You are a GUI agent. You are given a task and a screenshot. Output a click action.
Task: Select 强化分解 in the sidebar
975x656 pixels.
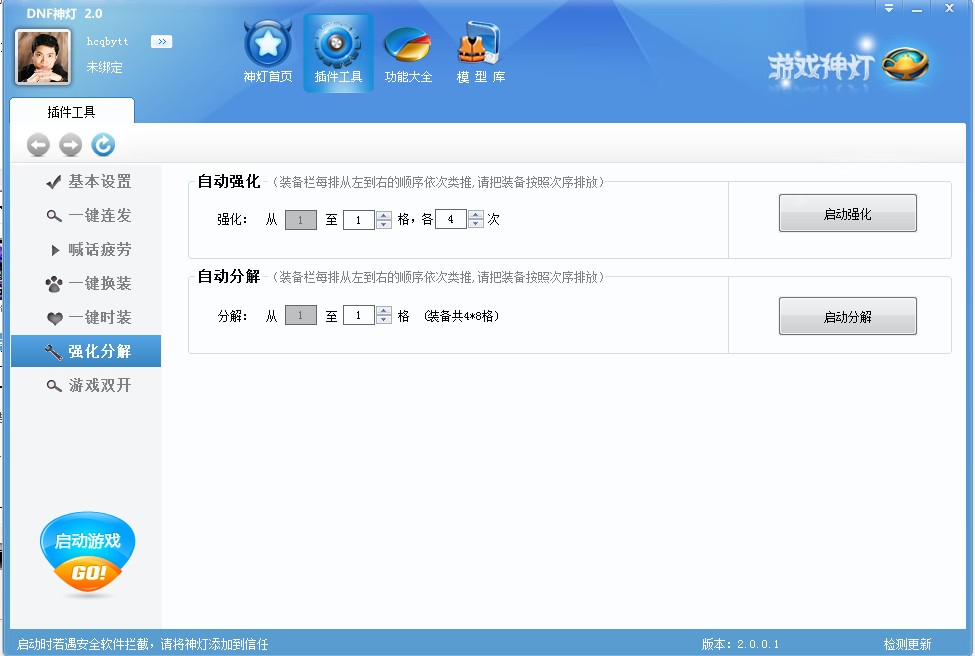pos(86,351)
